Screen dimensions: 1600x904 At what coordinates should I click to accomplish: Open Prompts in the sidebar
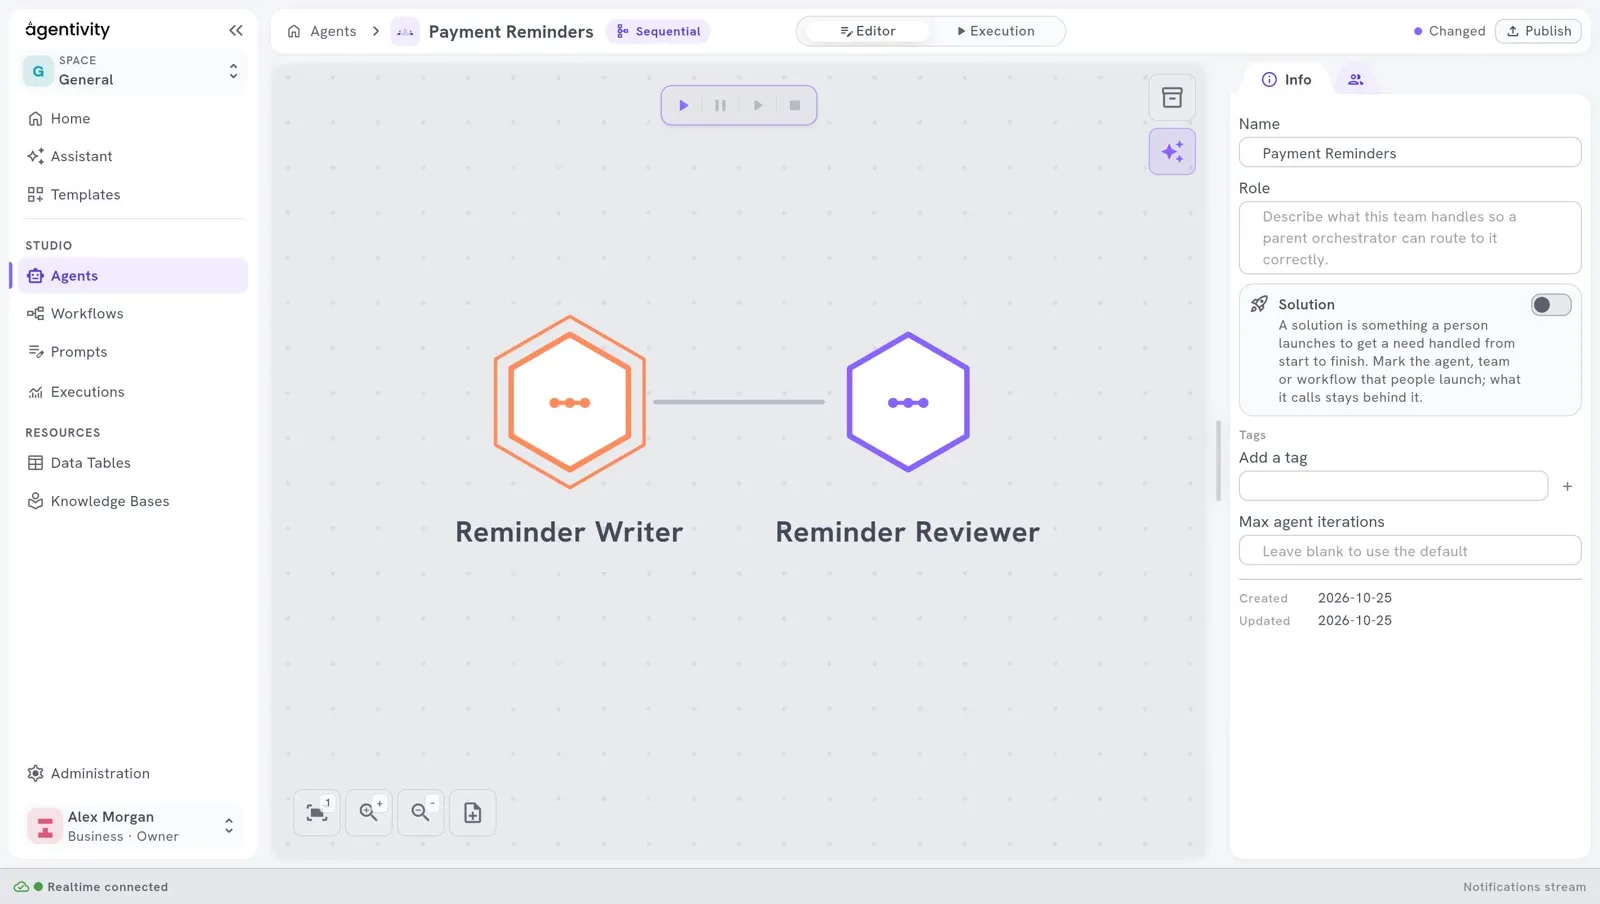tap(133, 352)
